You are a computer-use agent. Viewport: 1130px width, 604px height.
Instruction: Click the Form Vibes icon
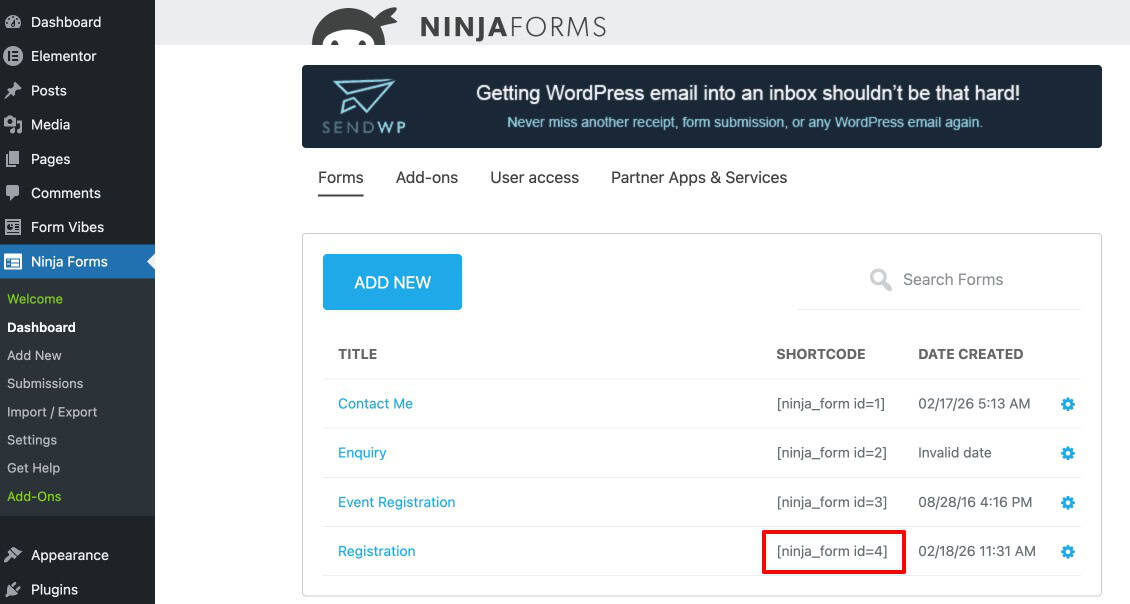[x=12, y=227]
